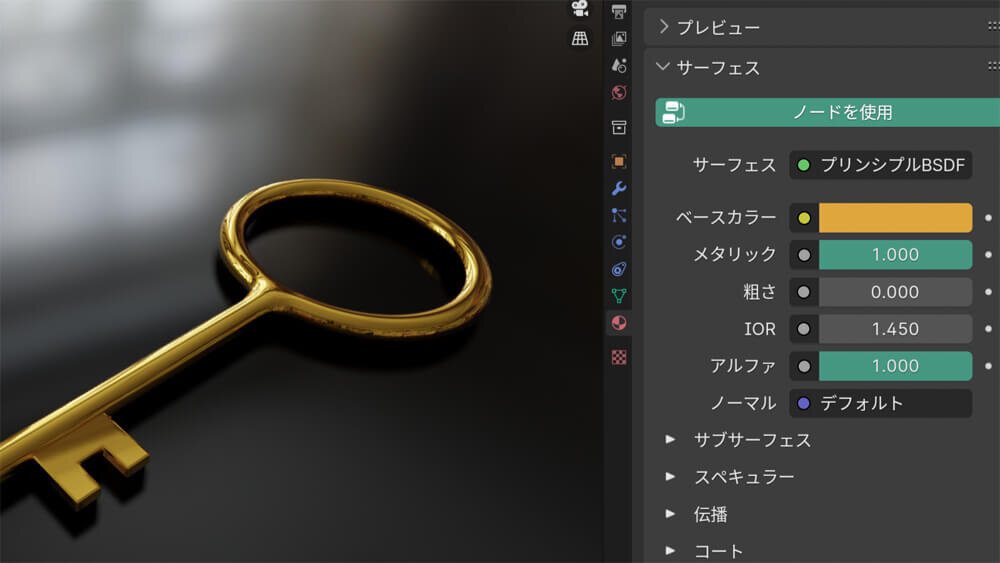Click the メタリック 1.000 slider

pos(895,255)
